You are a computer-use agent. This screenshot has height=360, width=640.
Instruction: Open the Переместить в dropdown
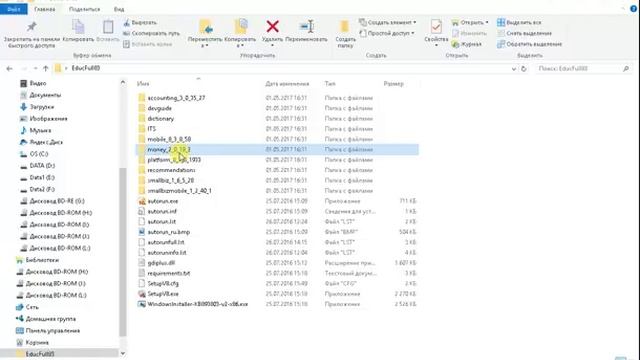205,33
